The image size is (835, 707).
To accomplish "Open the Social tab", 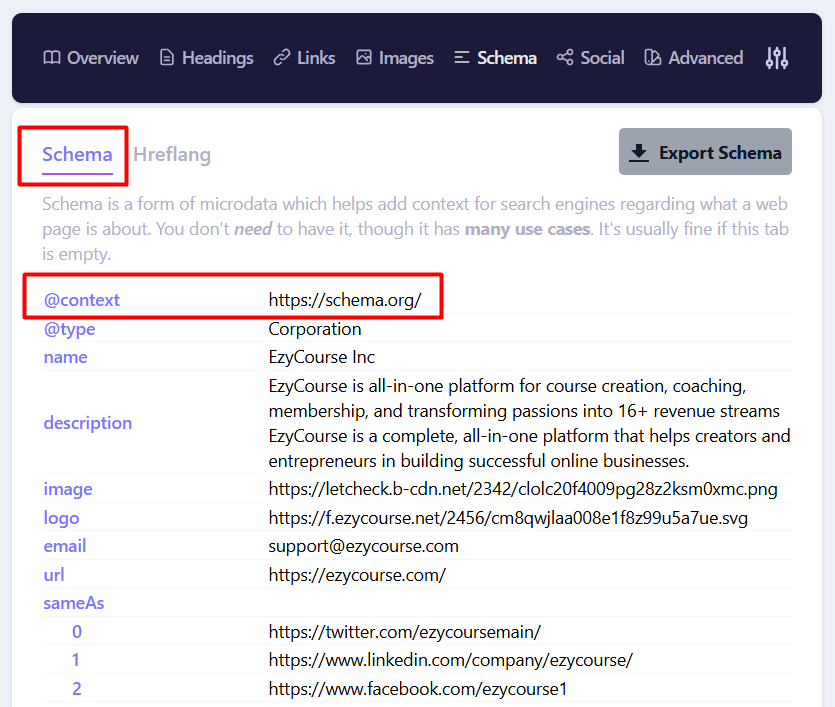I will click(x=590, y=57).
